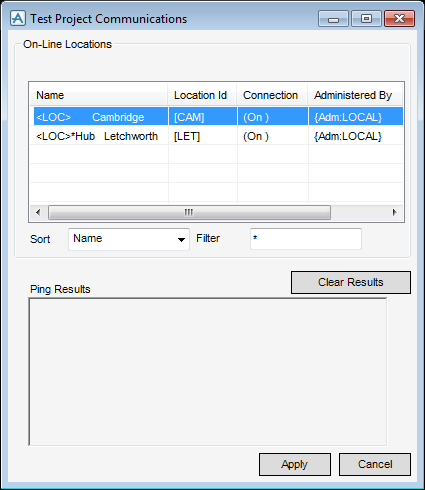The image size is (425, 490).
Task: Select the Hub Letchworth location row
Action: 218,136
